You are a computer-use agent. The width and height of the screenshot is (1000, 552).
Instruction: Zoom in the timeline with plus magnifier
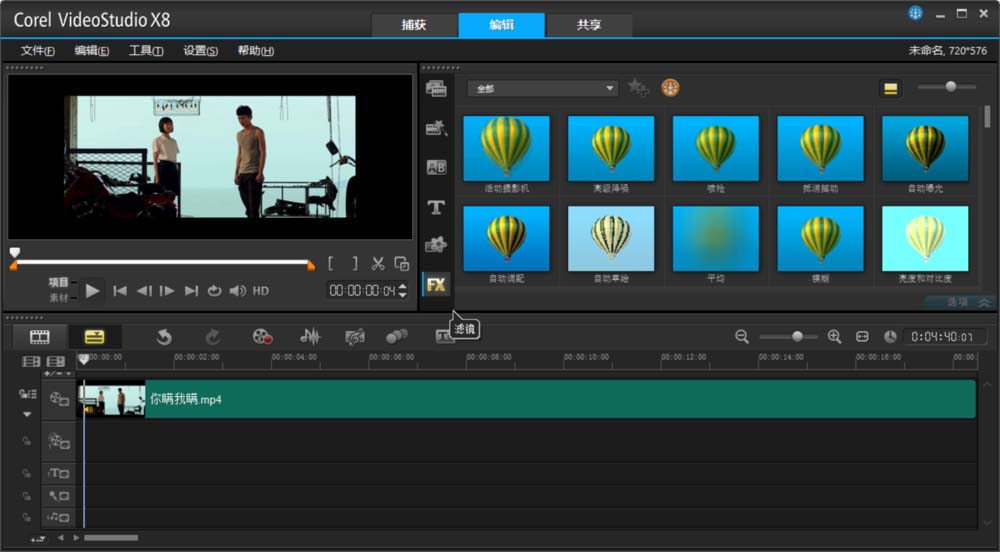coord(834,337)
